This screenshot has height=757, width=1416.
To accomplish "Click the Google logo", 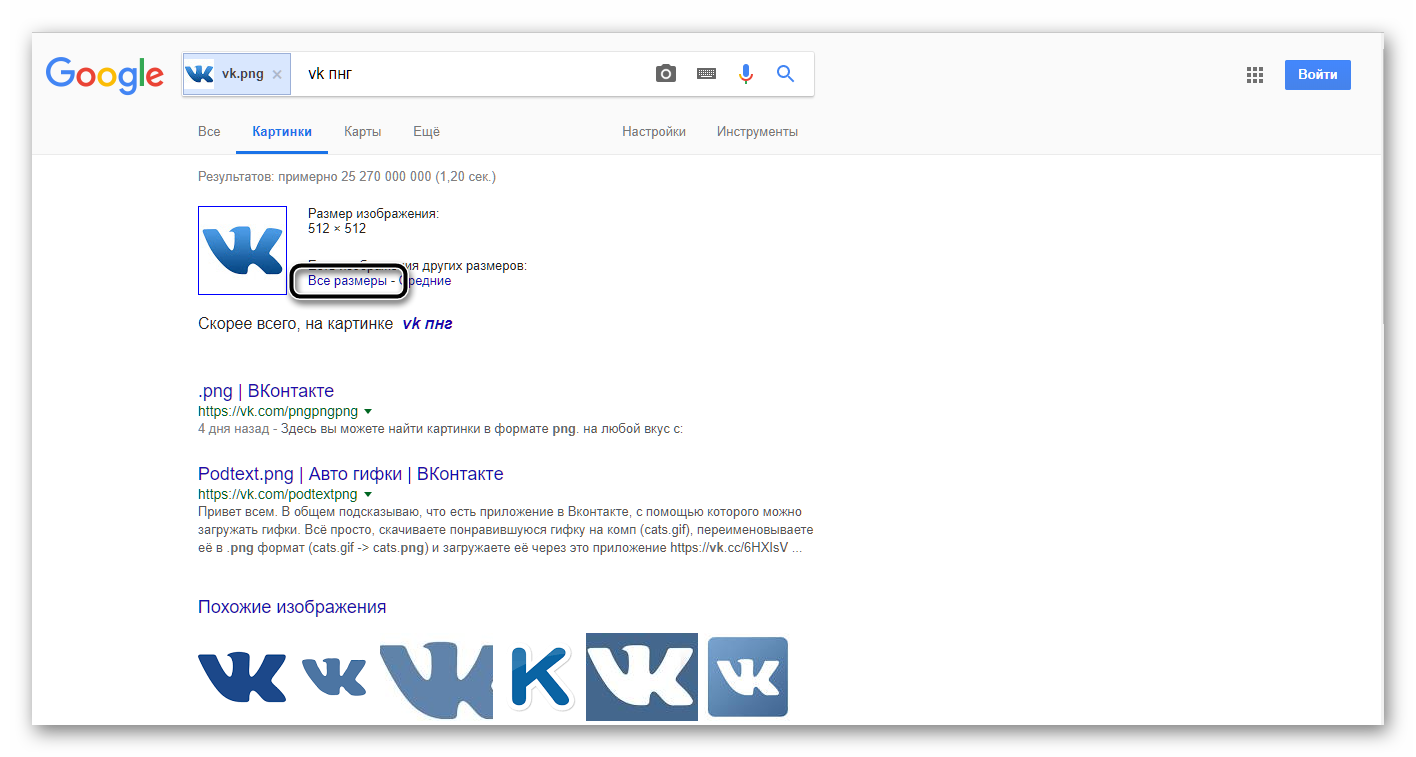I will [105, 75].
